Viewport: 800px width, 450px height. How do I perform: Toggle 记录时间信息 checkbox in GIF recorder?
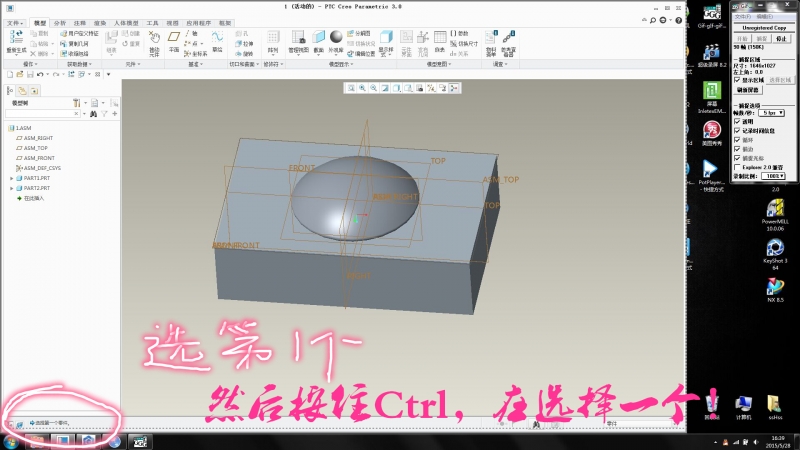[737, 131]
